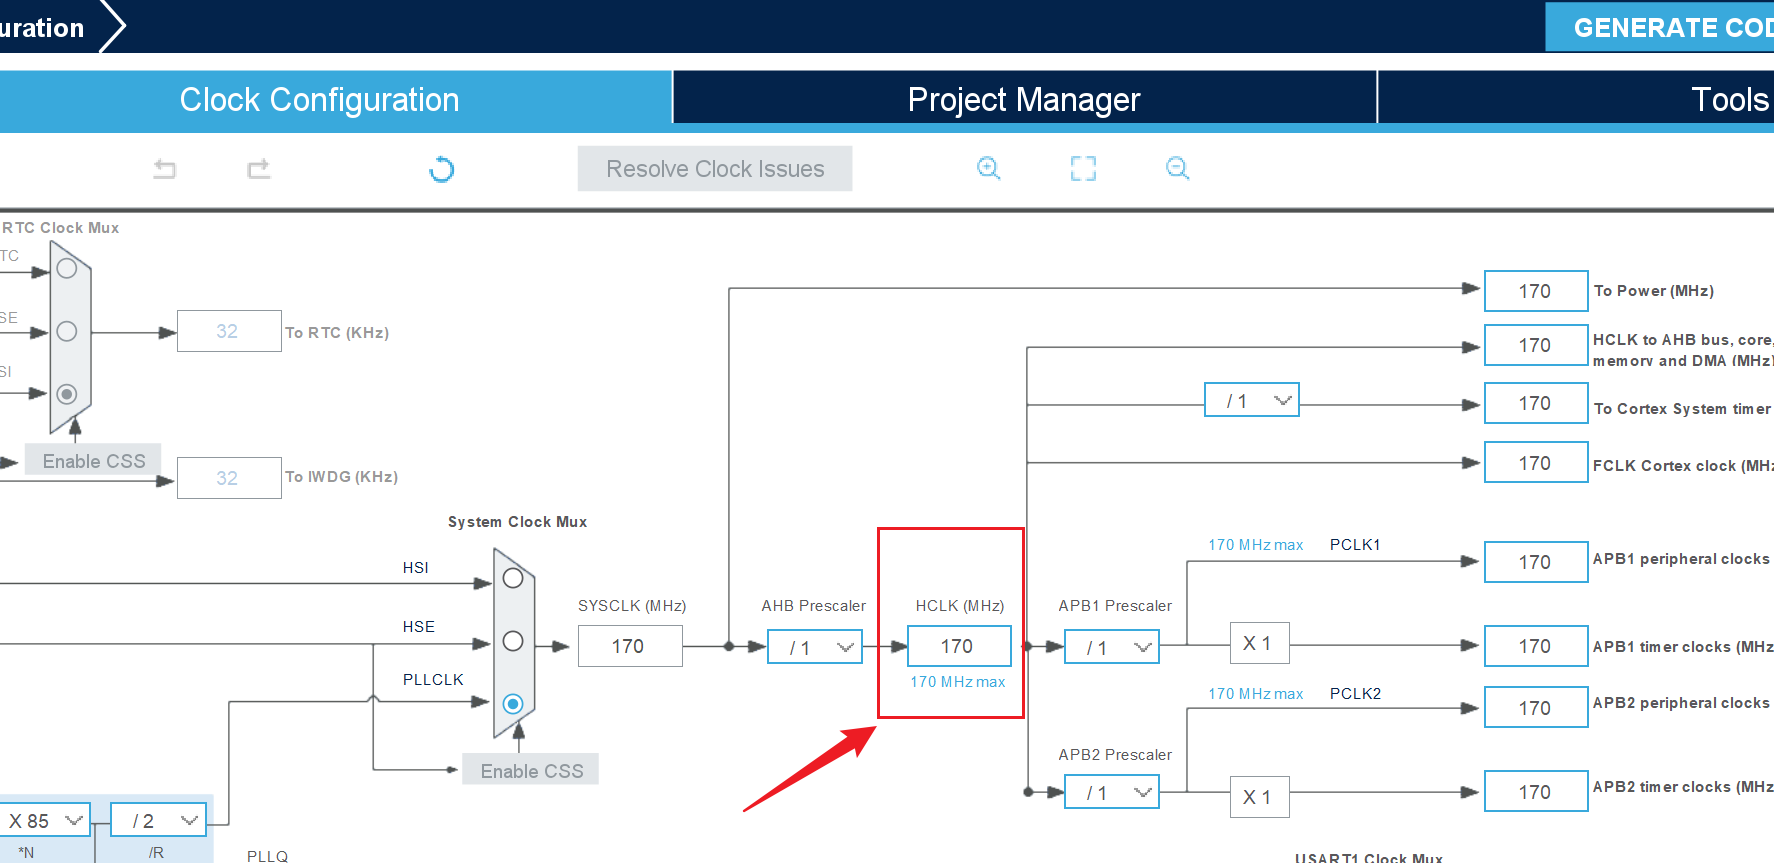This screenshot has width=1774, height=863.
Task: Click the HCLK to AHB bus value box
Action: [x=1536, y=345]
